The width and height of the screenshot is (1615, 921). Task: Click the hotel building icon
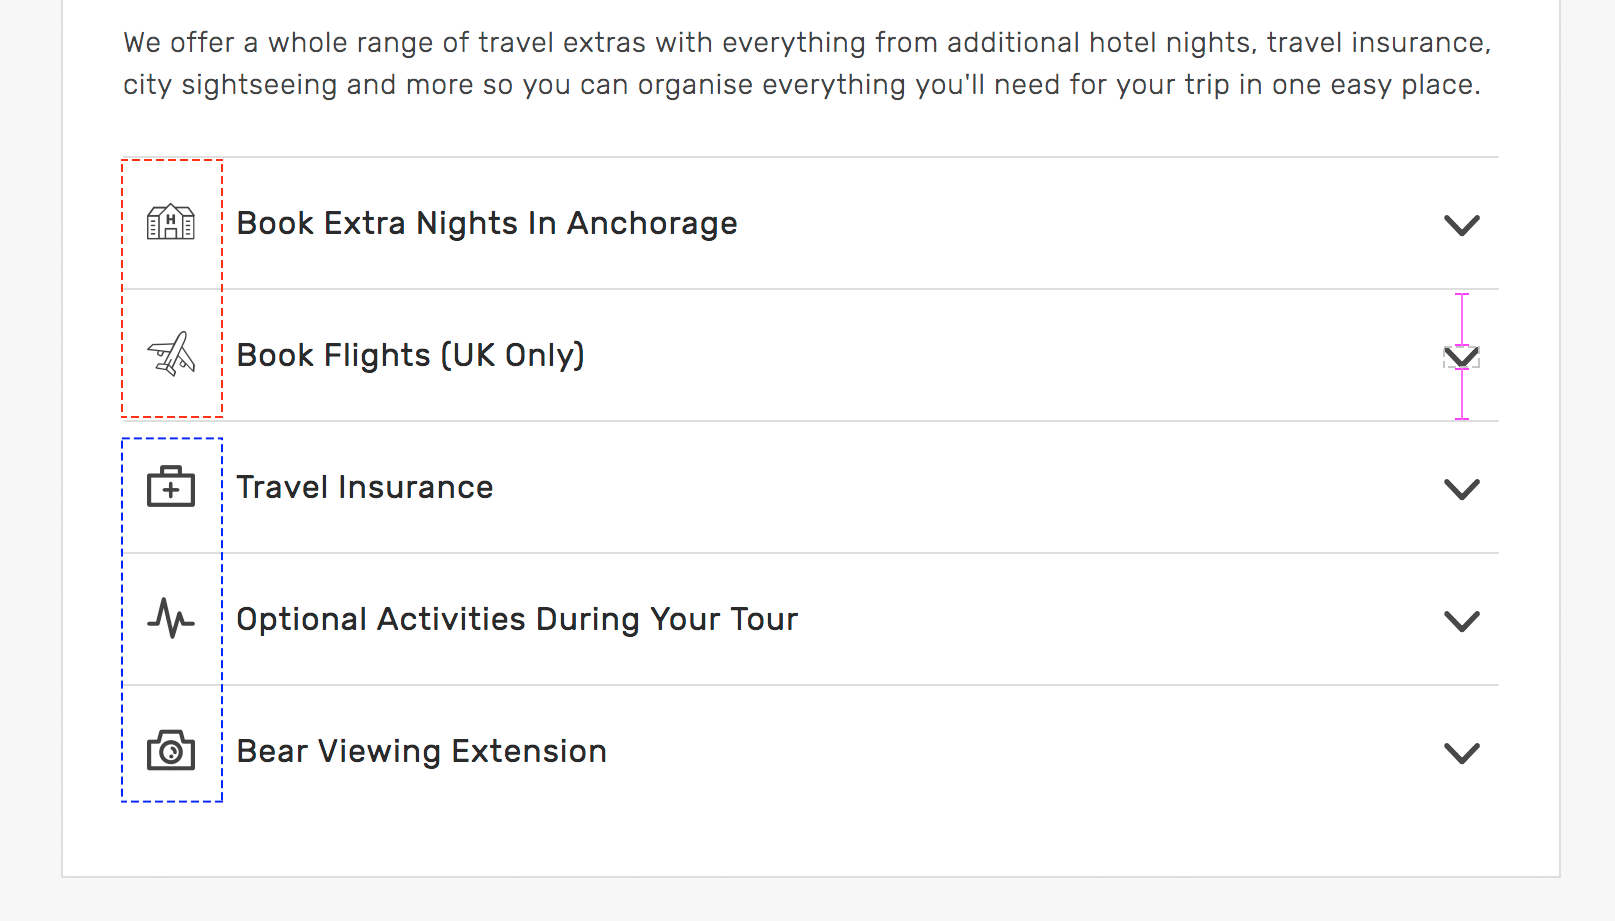coord(171,222)
